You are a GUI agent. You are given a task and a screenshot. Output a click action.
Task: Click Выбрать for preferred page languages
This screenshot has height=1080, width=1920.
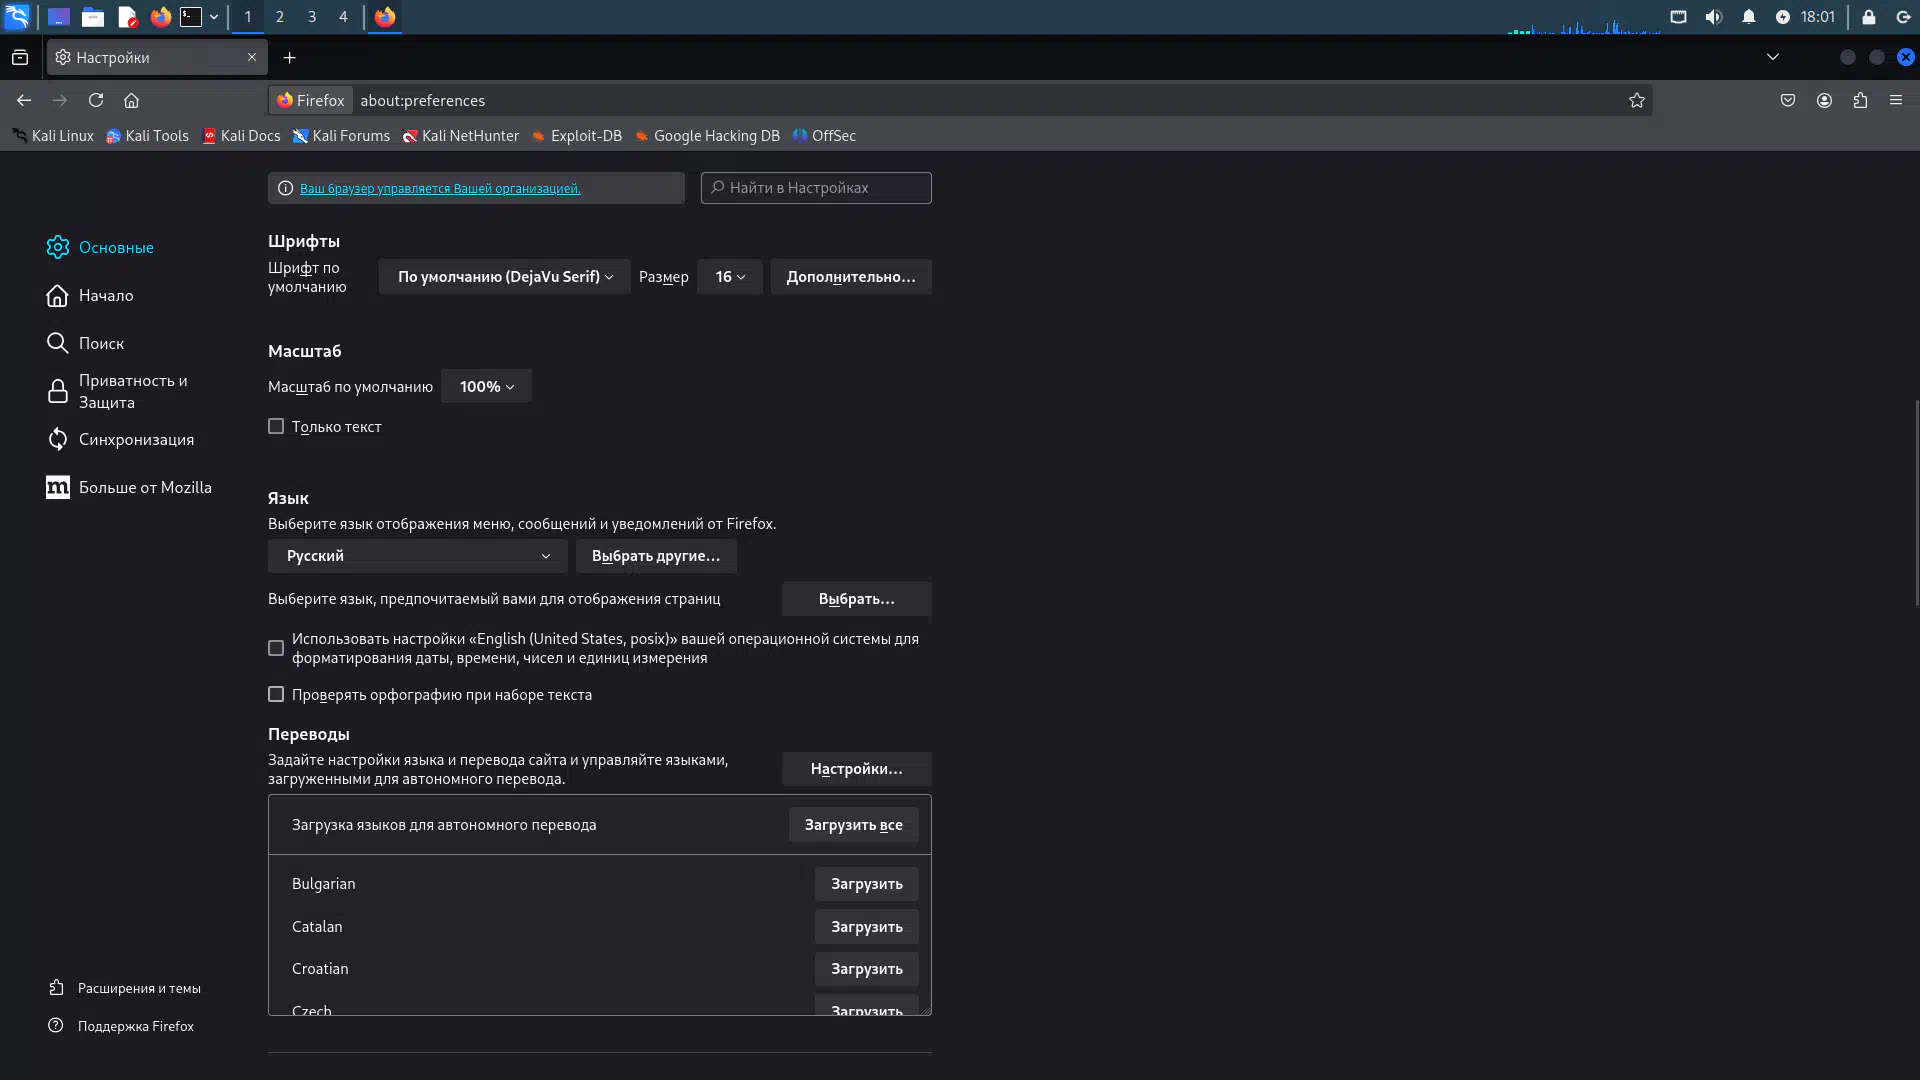(x=856, y=599)
